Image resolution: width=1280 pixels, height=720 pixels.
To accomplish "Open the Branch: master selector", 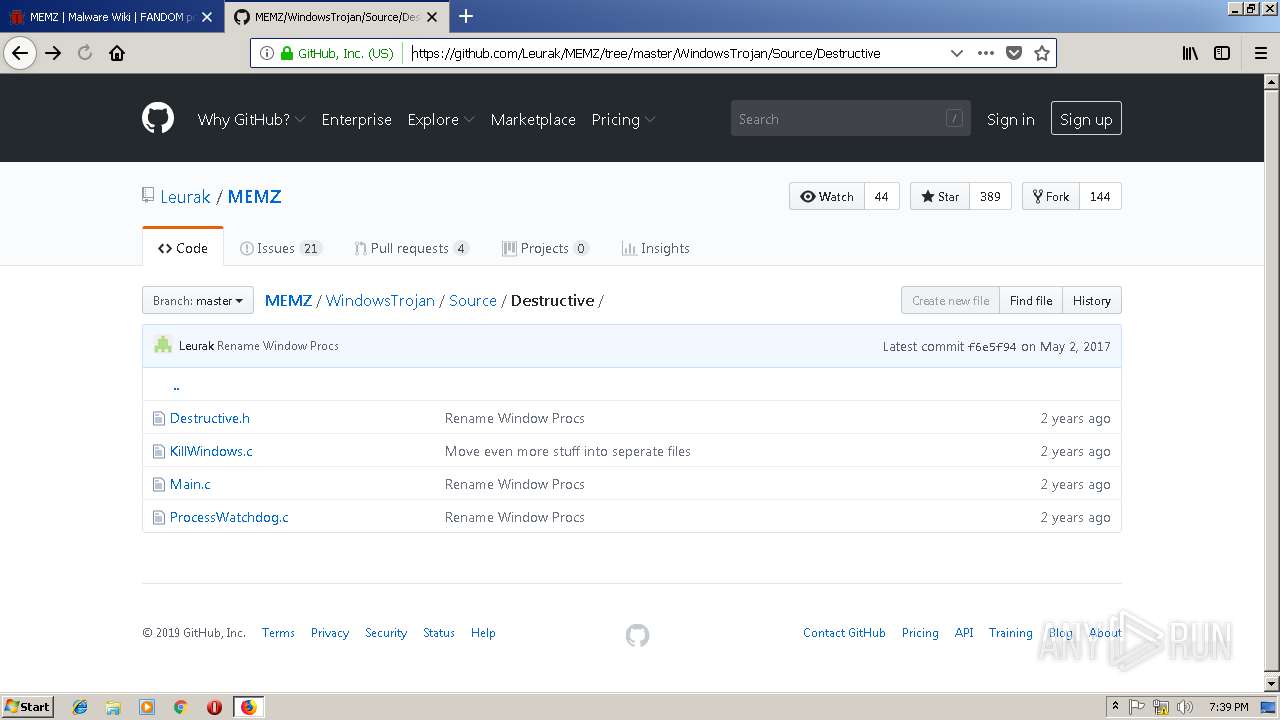I will (x=198, y=300).
